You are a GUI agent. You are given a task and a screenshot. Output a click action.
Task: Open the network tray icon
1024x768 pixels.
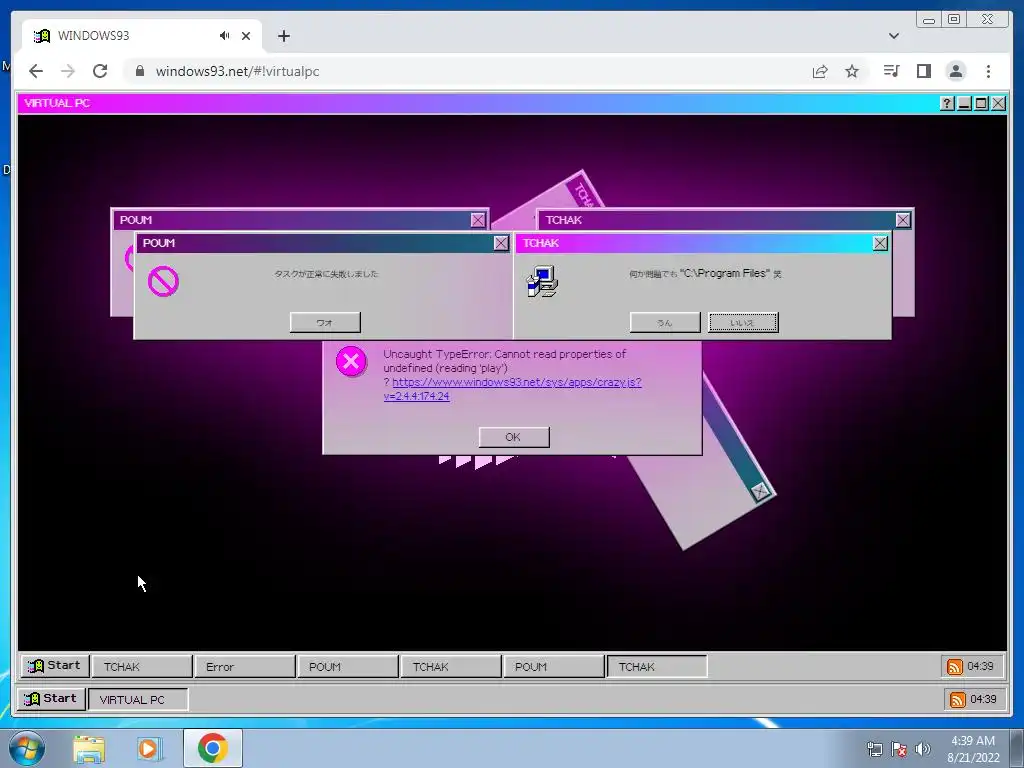874,749
